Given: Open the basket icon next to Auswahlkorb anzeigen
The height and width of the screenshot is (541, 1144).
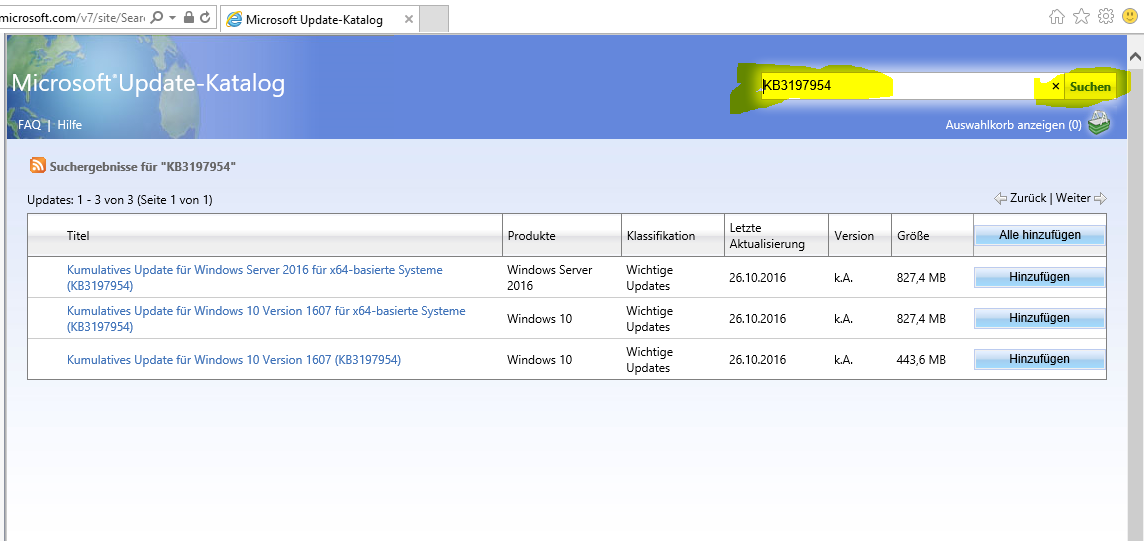Looking at the screenshot, I should point(1099,123).
